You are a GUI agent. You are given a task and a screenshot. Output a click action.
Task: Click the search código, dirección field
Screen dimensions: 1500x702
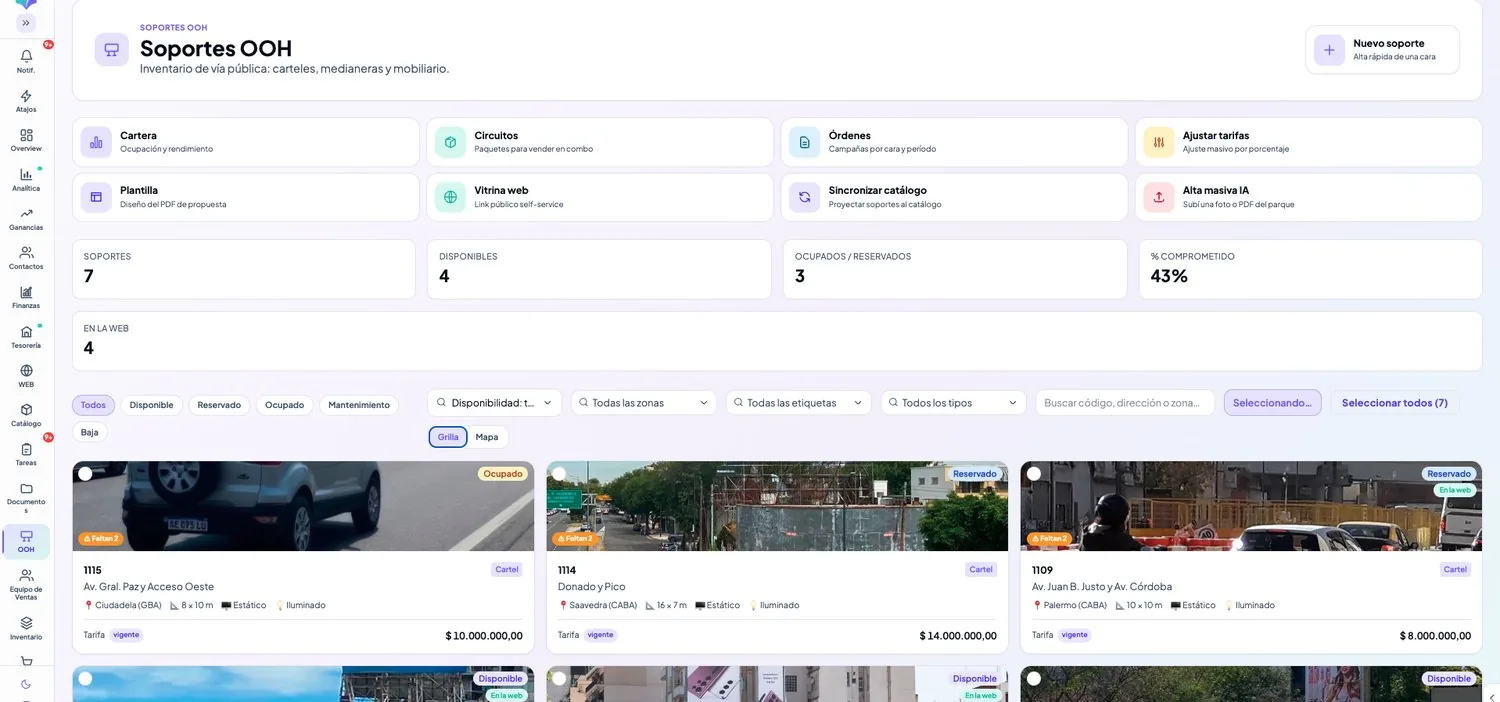1125,403
